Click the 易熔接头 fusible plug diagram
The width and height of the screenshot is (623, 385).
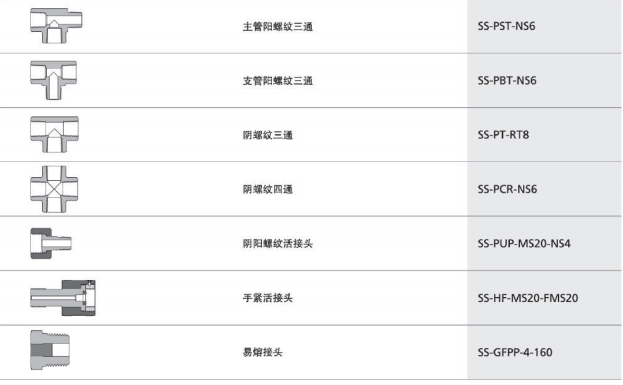pyautogui.click(x=50, y=350)
